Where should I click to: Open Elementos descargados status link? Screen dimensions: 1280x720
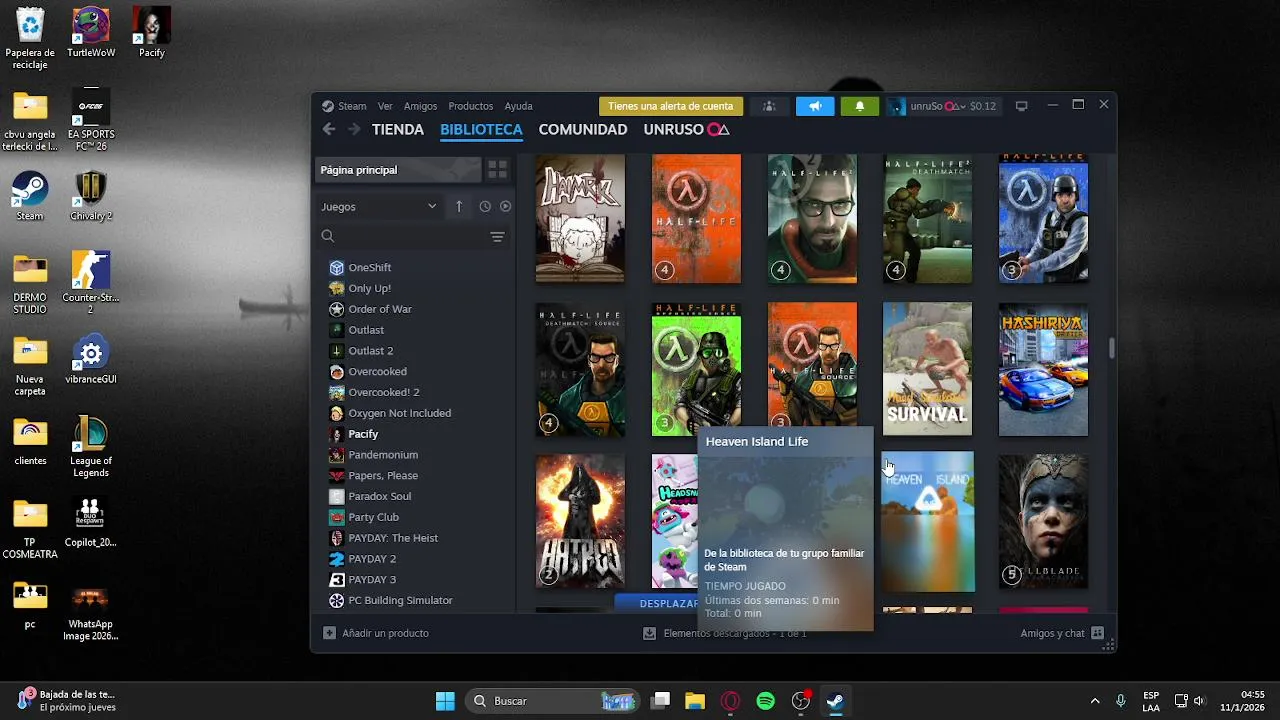(735, 633)
